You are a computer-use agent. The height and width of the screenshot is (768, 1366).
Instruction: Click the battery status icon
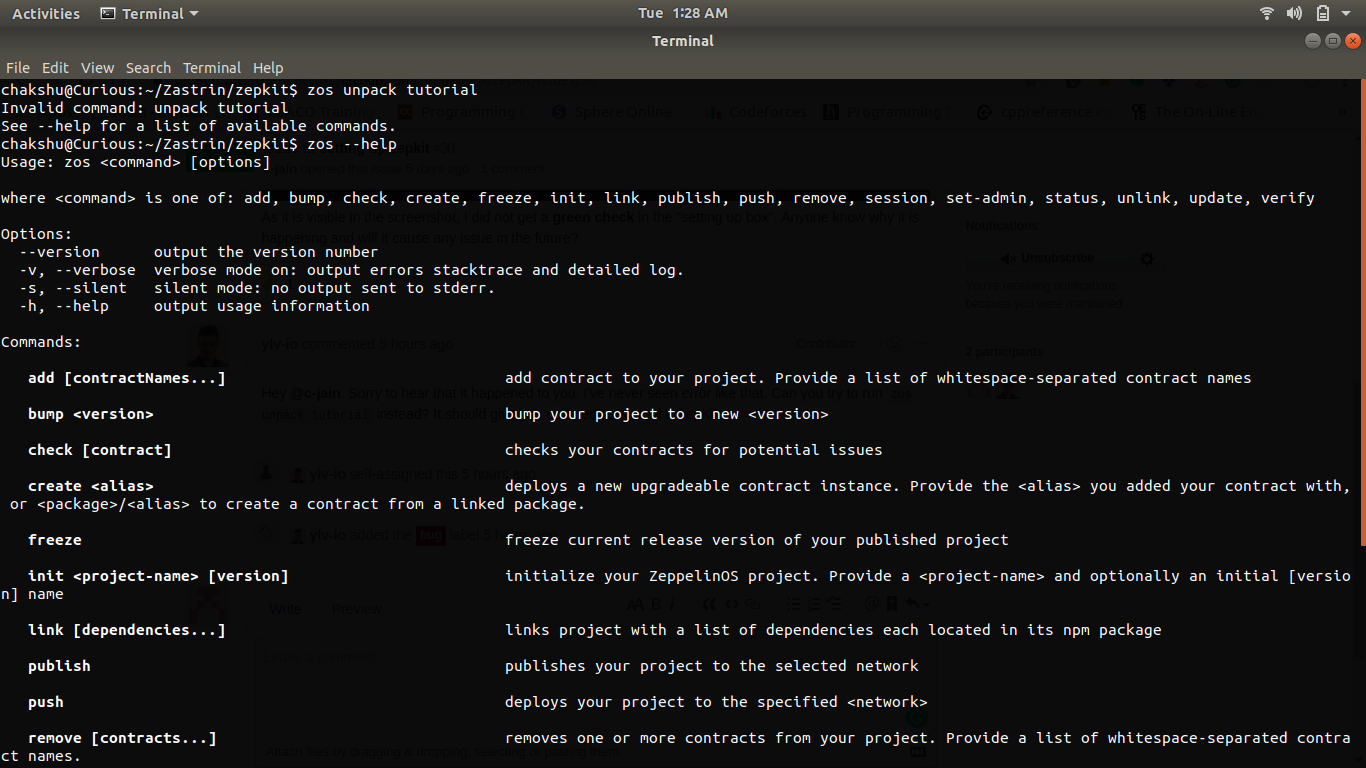(x=1323, y=13)
